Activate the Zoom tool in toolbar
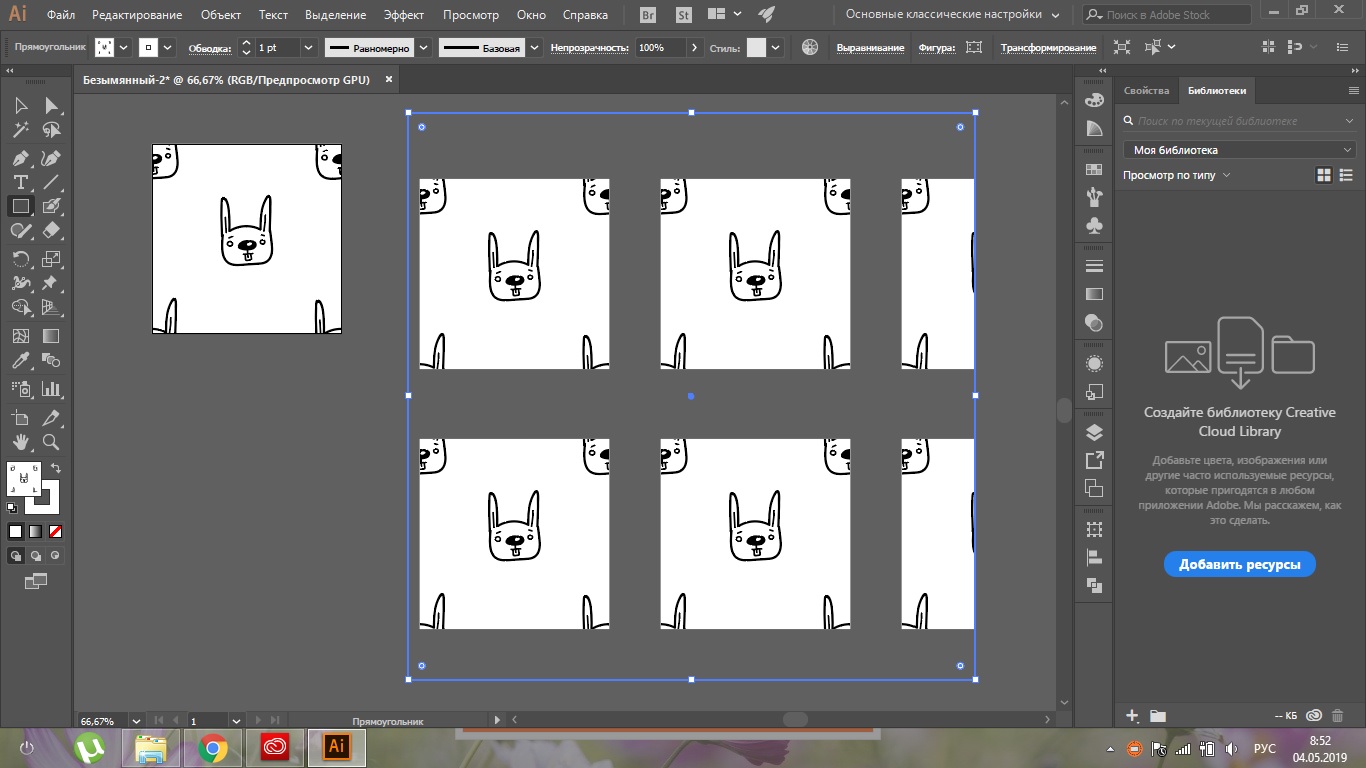 51,442
